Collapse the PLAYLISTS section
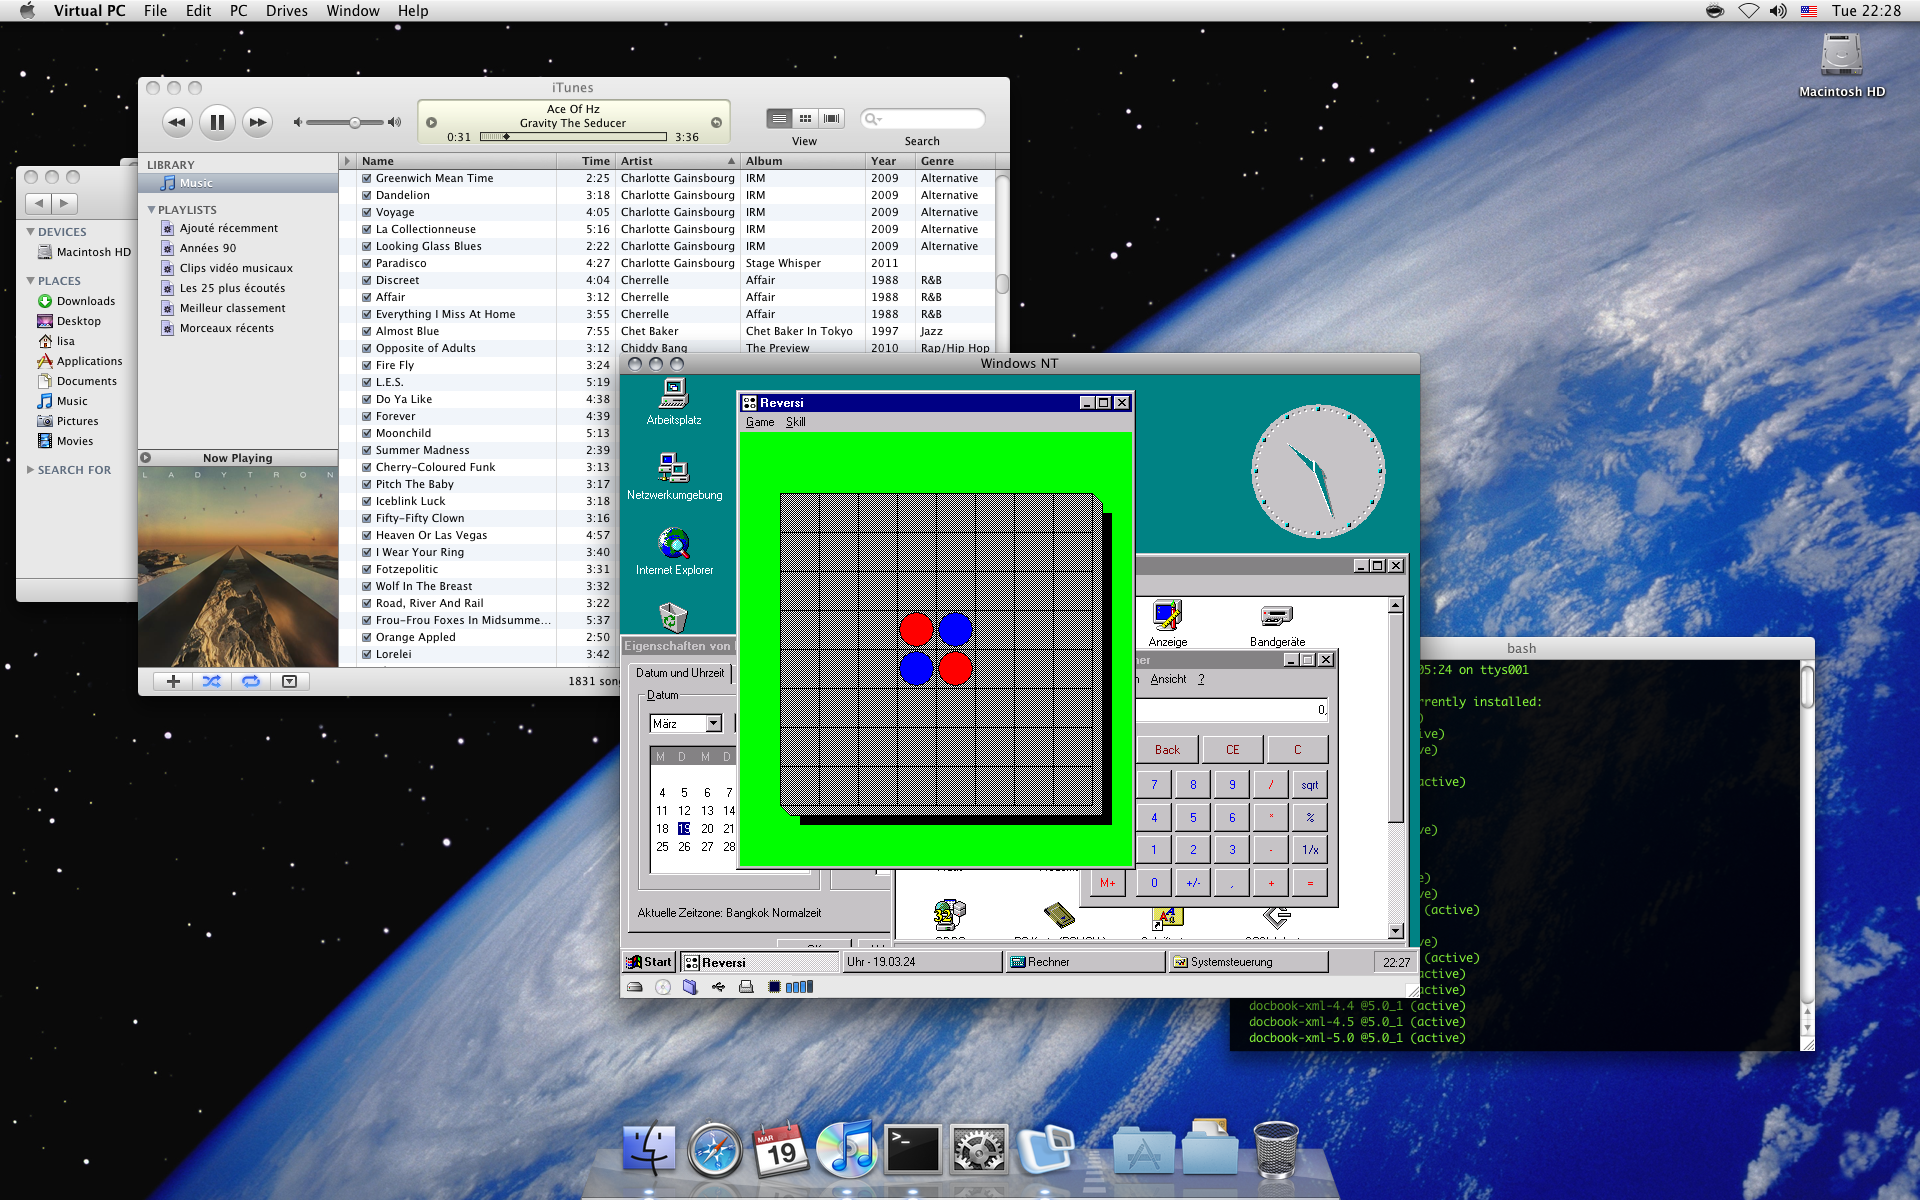The image size is (1920, 1200). (x=152, y=210)
